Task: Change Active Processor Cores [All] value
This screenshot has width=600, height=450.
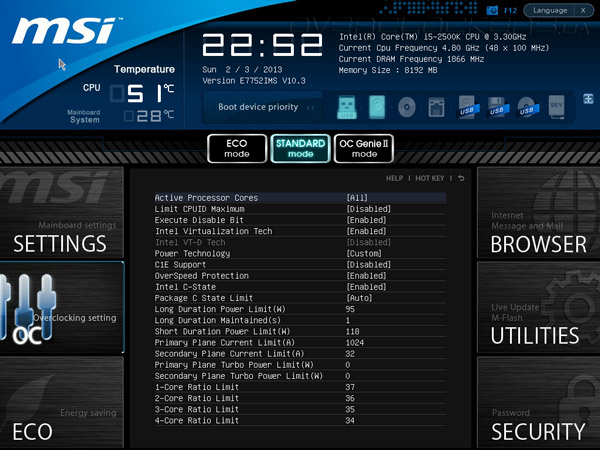Action: [357, 198]
